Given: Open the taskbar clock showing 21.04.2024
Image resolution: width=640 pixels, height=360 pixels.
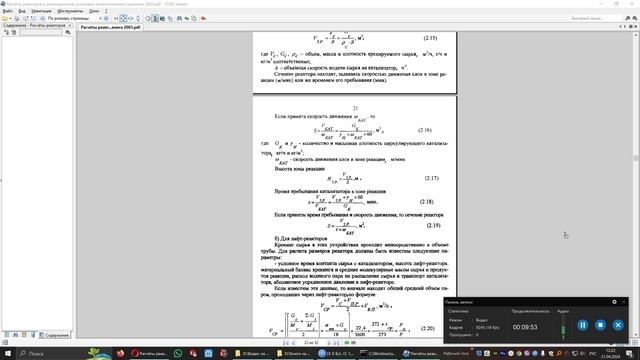Looking at the screenshot, I should pyautogui.click(x=610, y=353).
